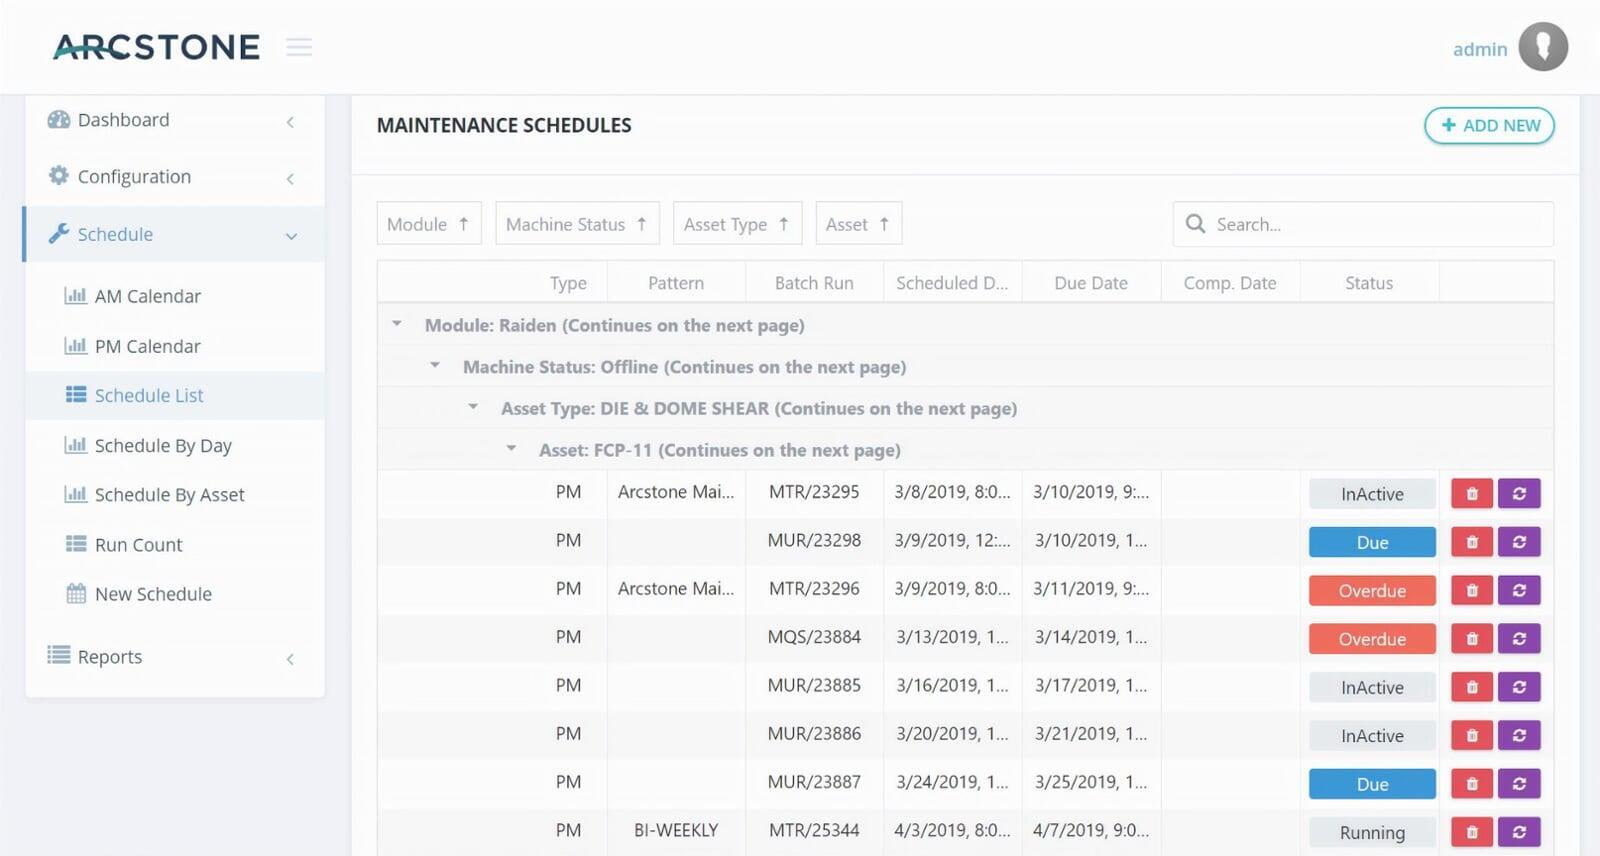This screenshot has height=856, width=1600.
Task: Go to Schedule By Asset page
Action: point(169,495)
